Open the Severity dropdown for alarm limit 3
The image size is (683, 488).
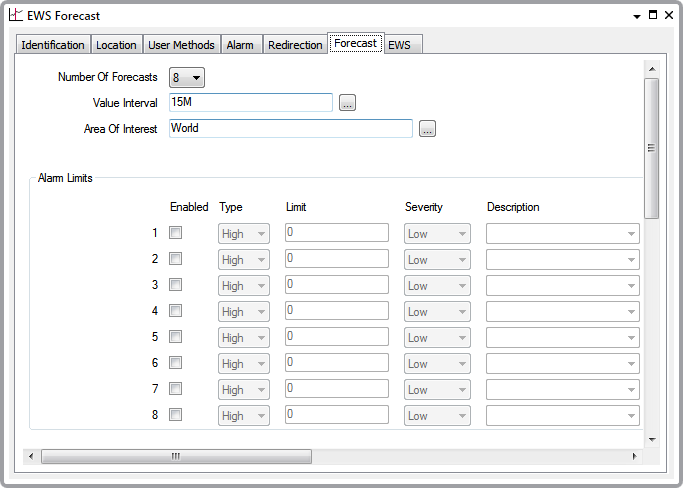437,286
